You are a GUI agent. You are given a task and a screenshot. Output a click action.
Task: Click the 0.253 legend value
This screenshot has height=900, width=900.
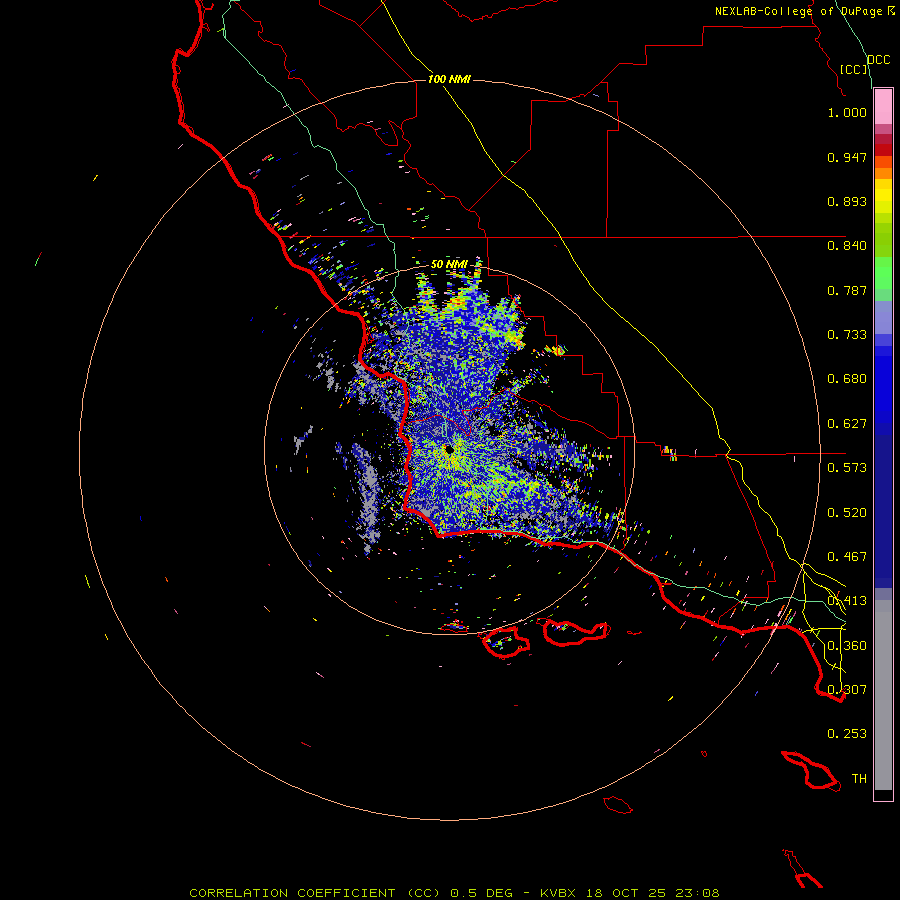pos(847,734)
